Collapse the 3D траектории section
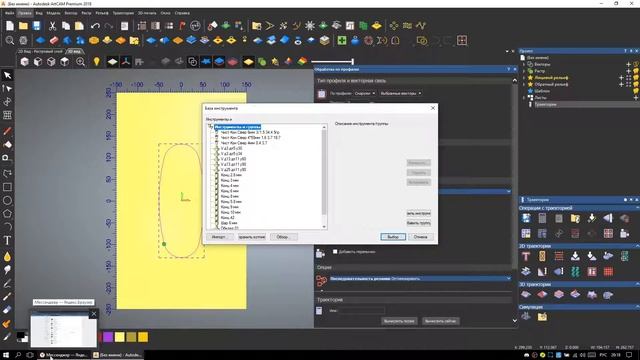Screen dimensions: 640x360 pyautogui.click(x=637, y=284)
